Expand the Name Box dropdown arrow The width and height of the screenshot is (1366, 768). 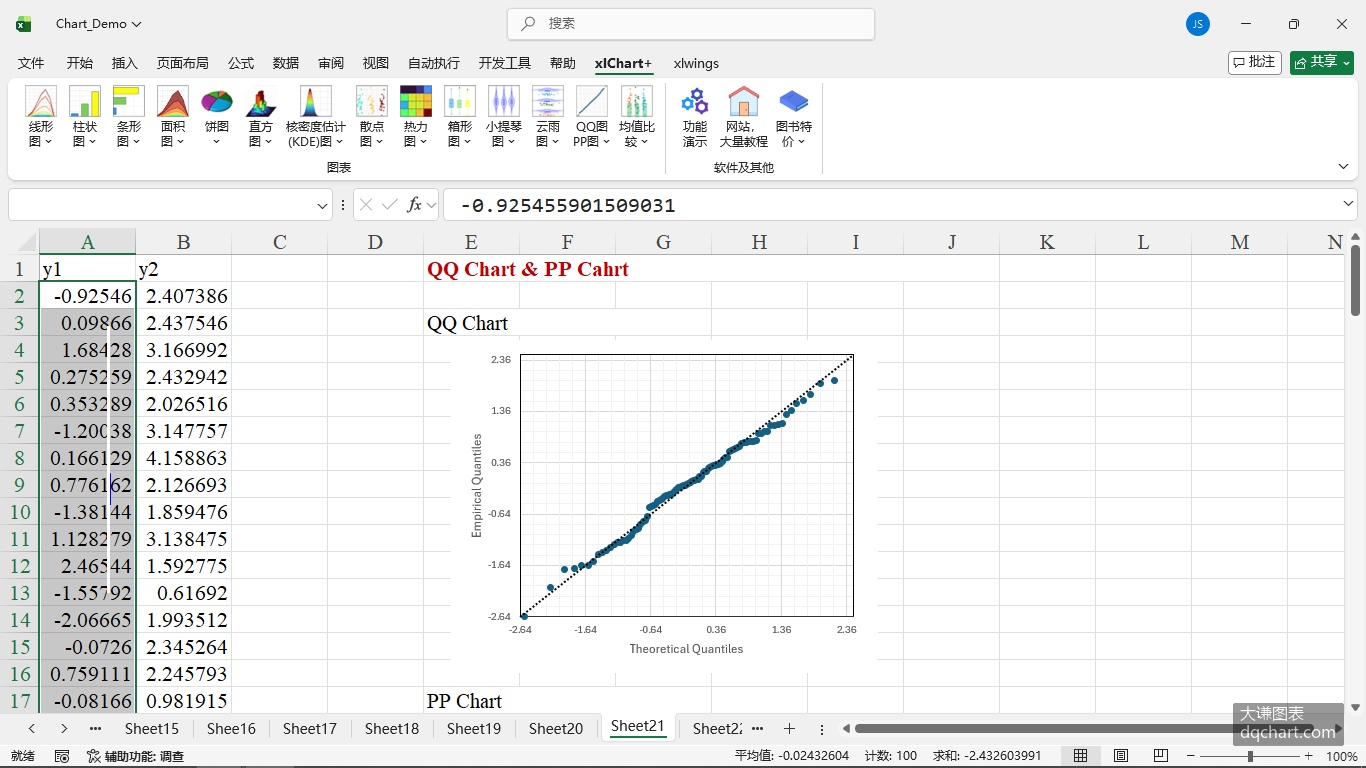[322, 205]
